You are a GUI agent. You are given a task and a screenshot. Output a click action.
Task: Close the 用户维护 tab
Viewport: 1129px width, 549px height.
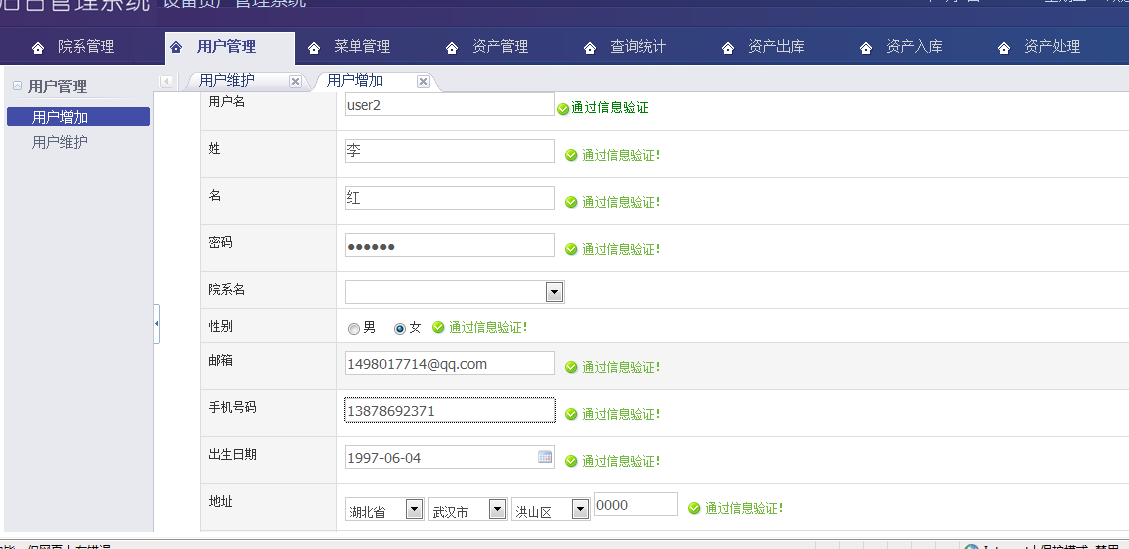295,81
